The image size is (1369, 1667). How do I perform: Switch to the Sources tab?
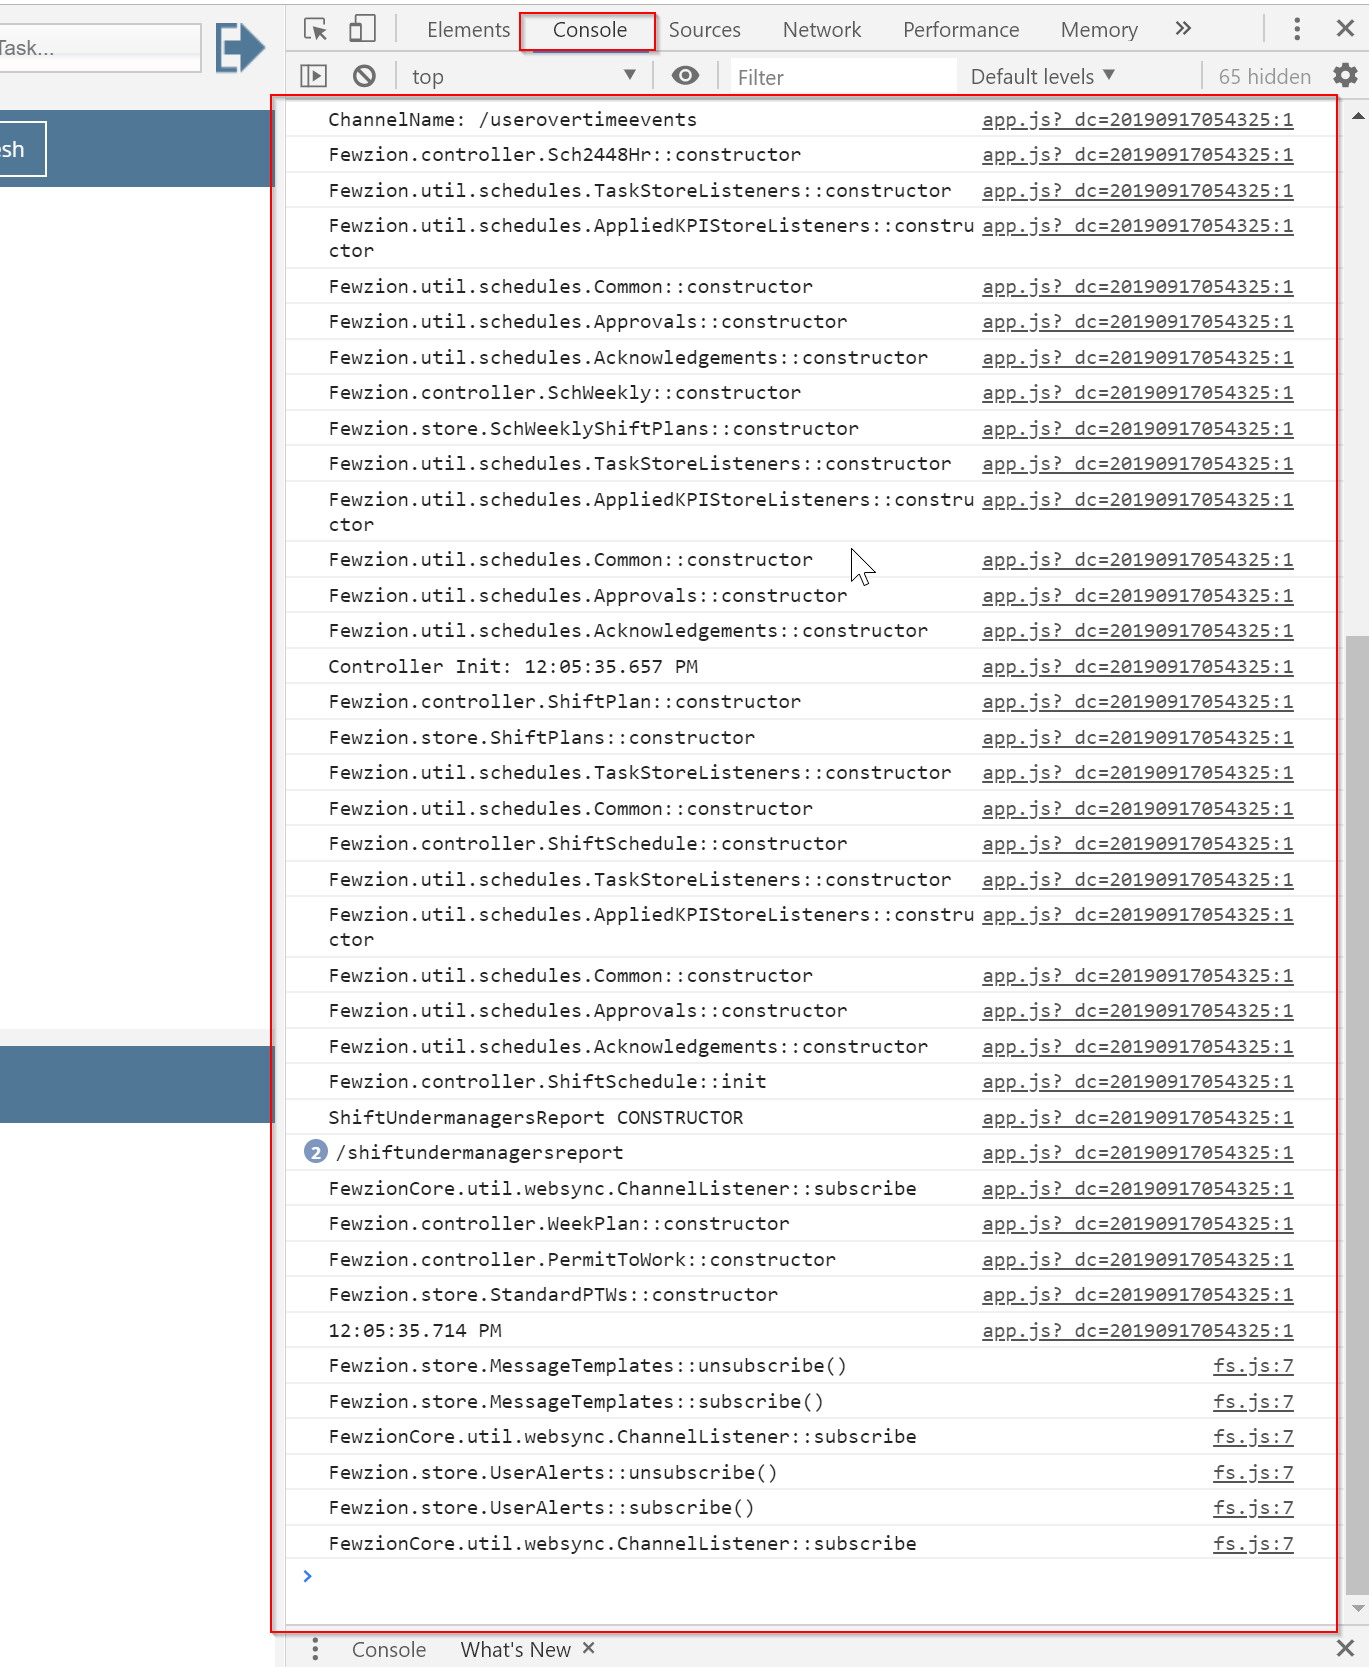pyautogui.click(x=704, y=30)
